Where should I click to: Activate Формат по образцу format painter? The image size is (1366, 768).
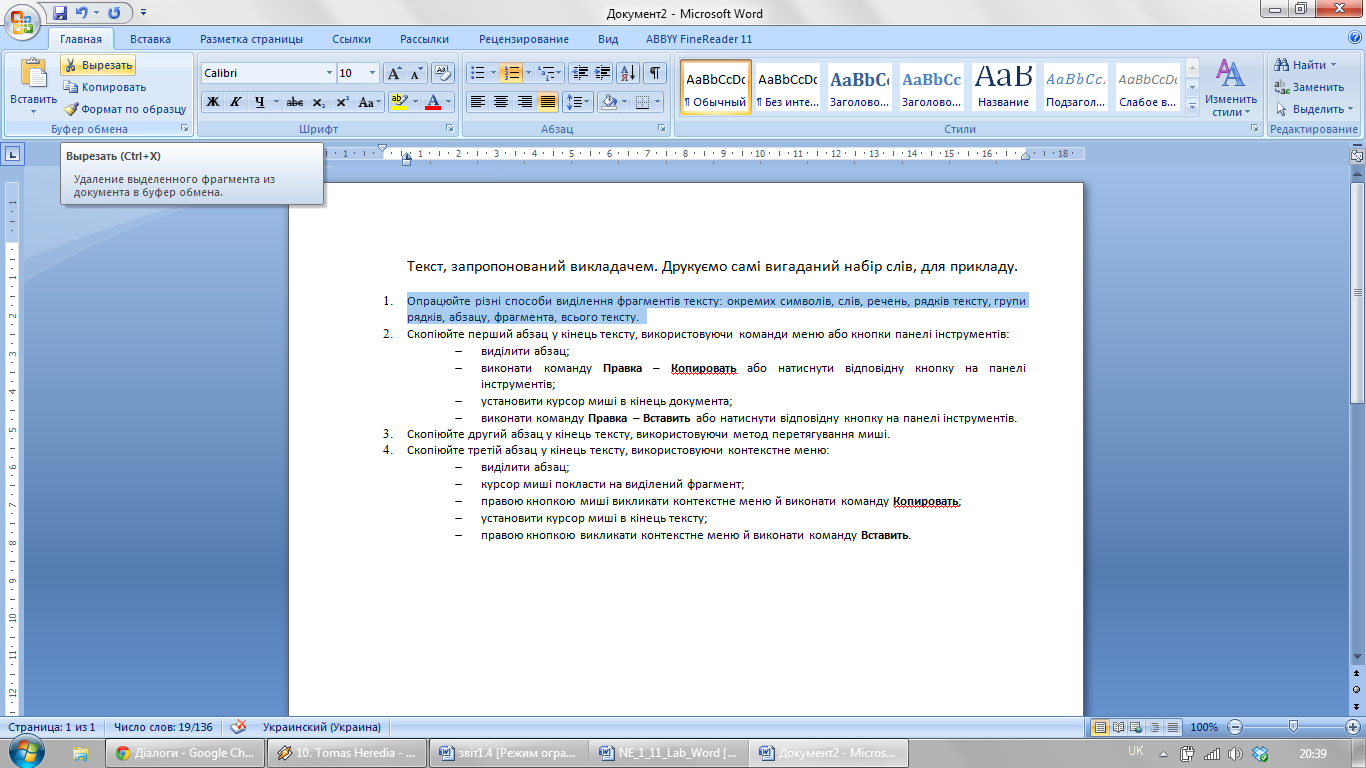pyautogui.click(x=124, y=109)
